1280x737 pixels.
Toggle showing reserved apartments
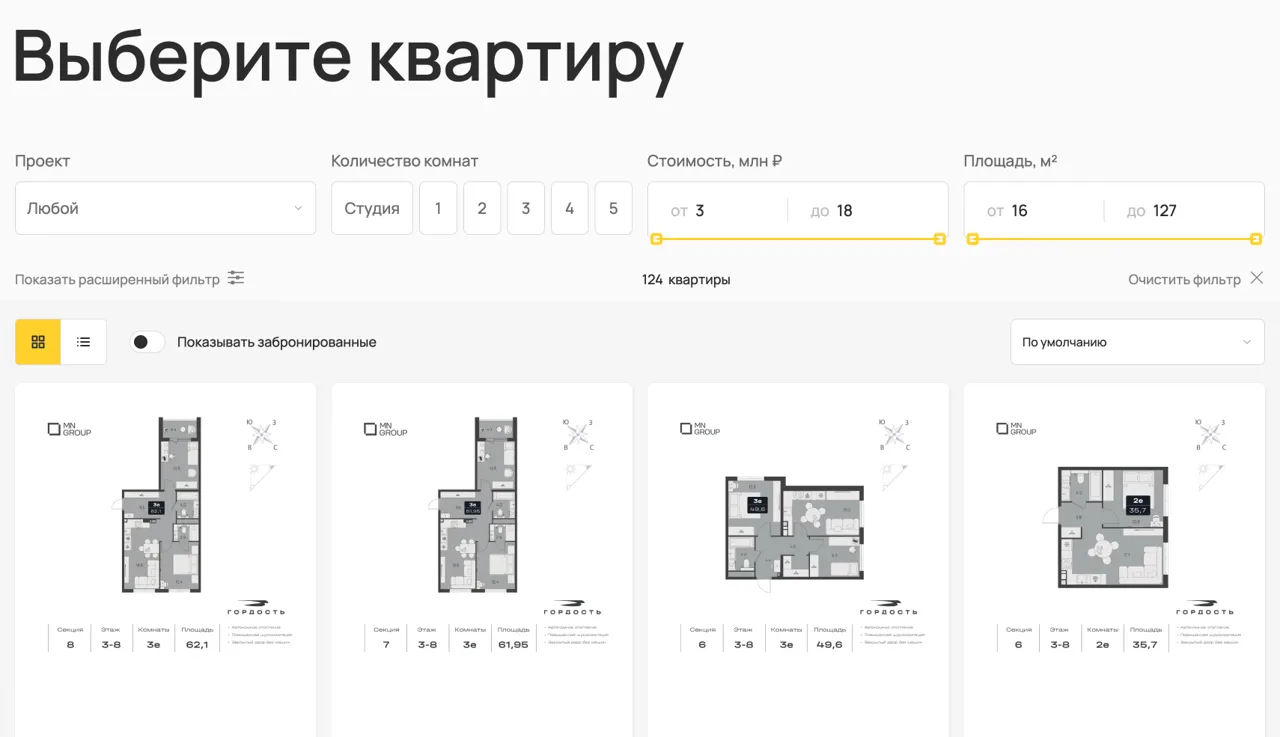[x=147, y=342]
